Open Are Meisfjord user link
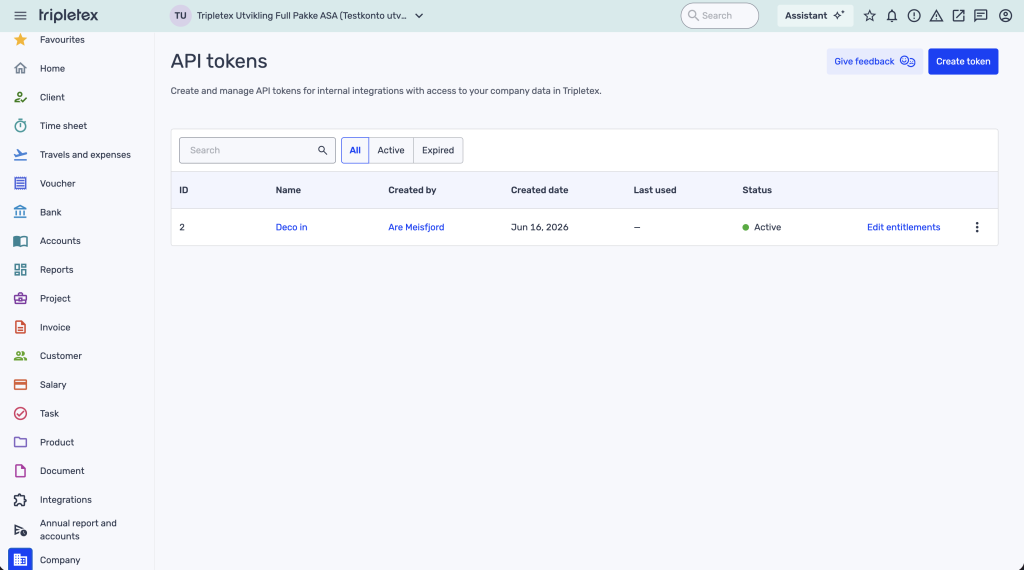The width and height of the screenshot is (1024, 570). click(416, 227)
